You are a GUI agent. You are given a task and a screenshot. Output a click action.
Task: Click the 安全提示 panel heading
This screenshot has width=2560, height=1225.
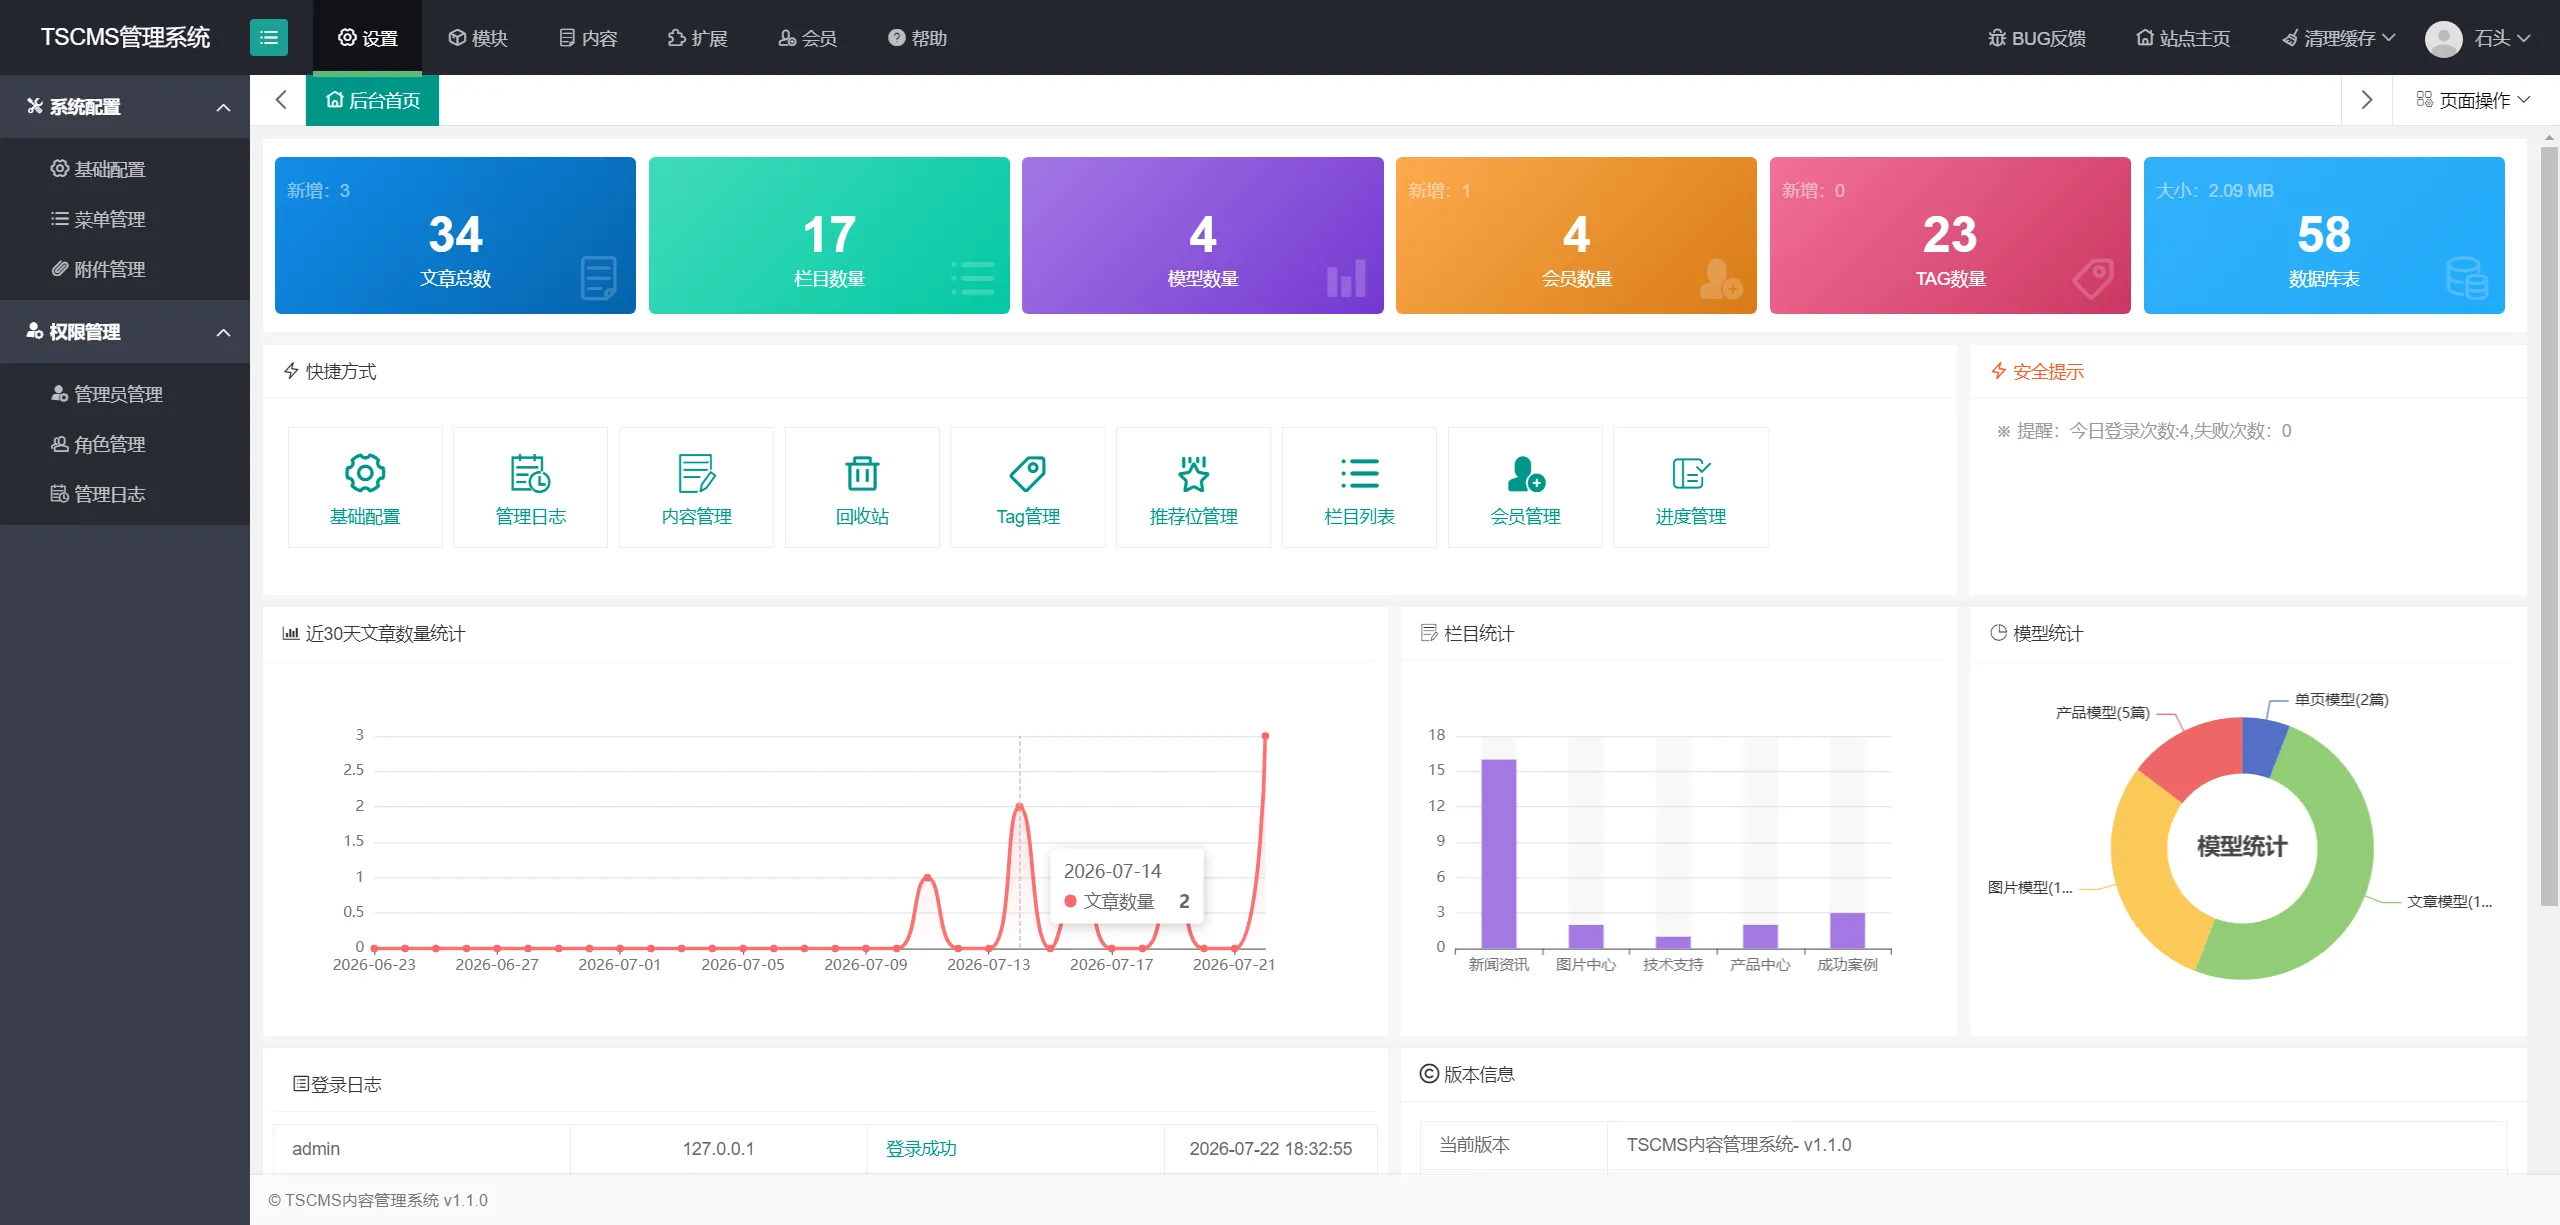[2037, 372]
